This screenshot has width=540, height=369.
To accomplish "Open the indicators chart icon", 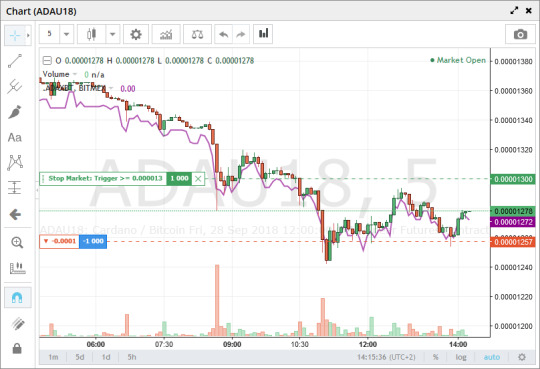I will pyautogui.click(x=166, y=34).
